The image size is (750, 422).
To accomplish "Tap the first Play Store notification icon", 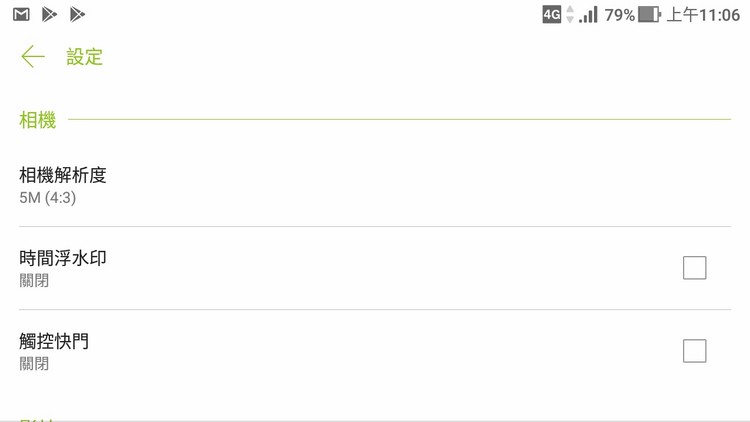I will point(49,14).
